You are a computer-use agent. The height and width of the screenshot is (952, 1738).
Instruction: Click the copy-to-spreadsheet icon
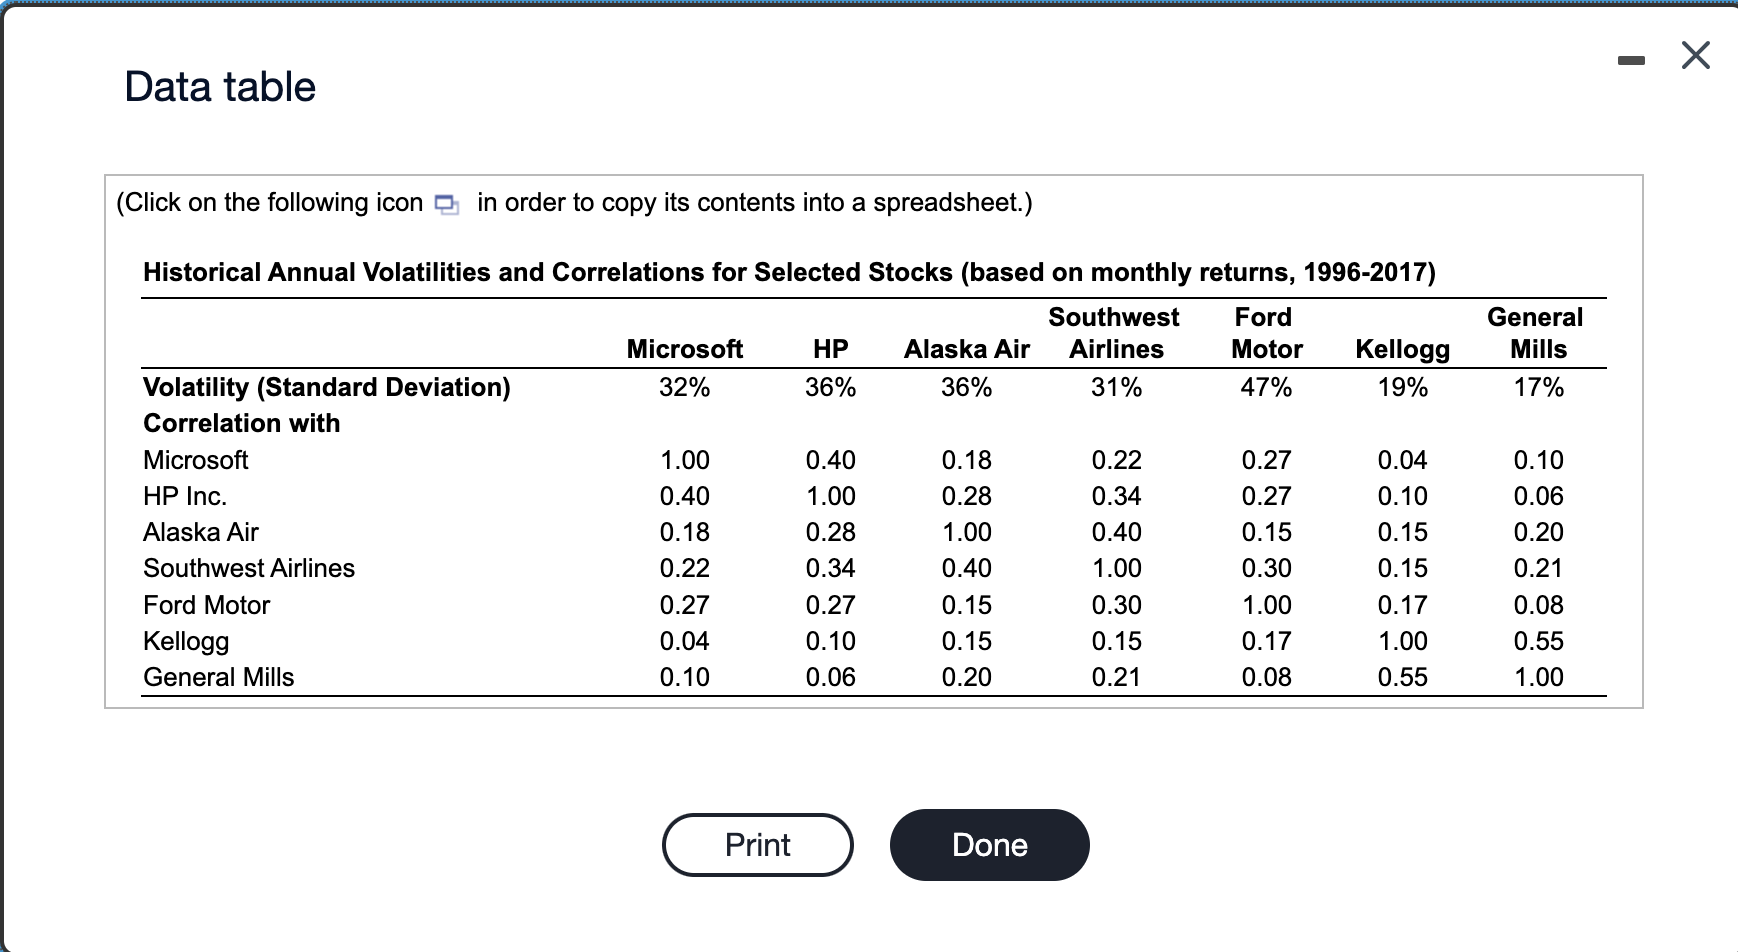tap(446, 204)
